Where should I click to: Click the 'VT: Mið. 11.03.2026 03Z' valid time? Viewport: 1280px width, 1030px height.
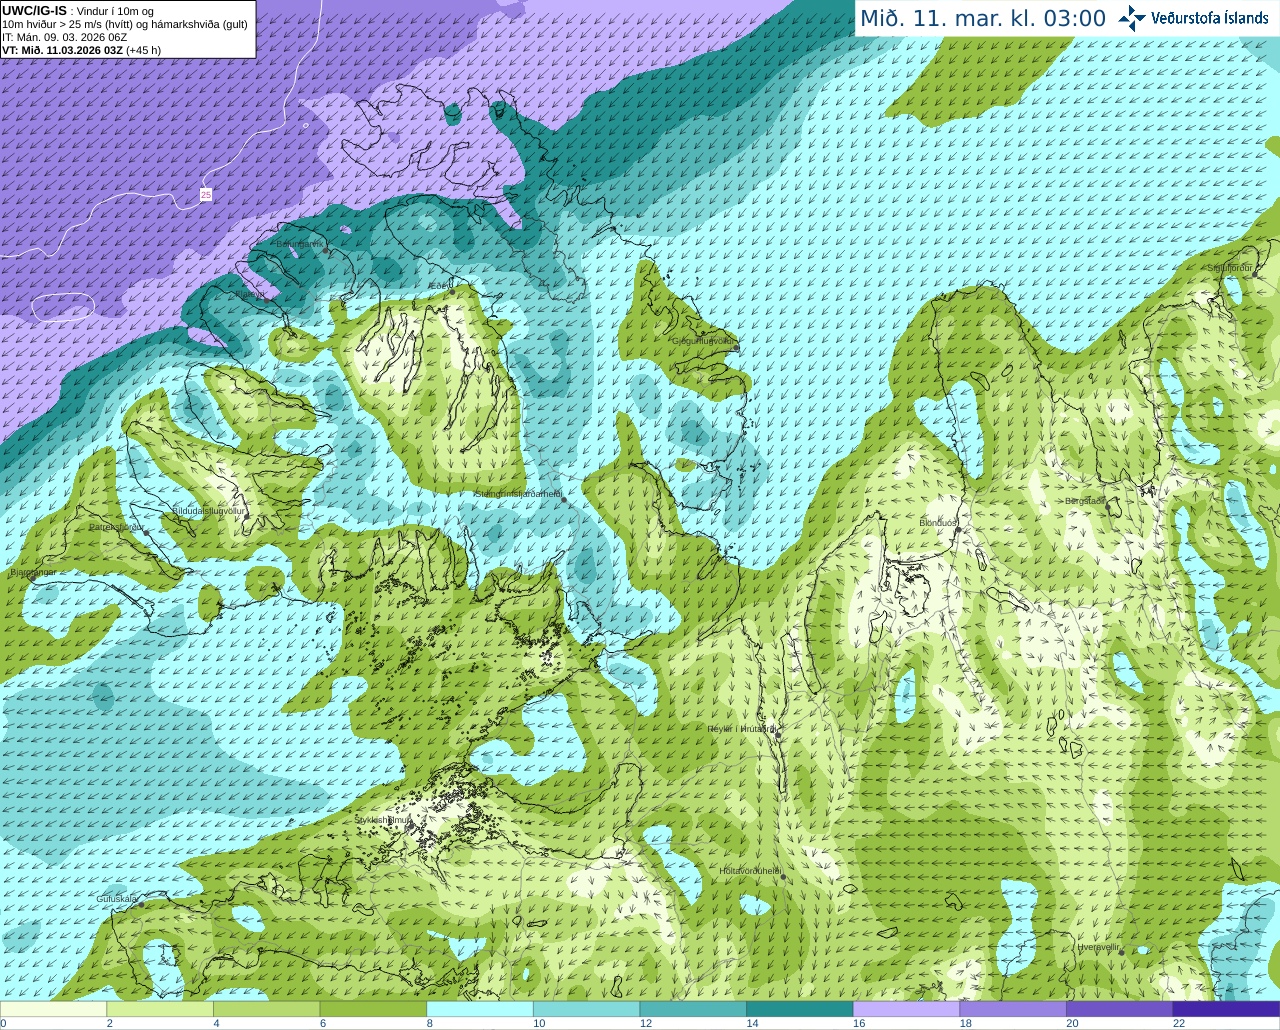pos(62,50)
